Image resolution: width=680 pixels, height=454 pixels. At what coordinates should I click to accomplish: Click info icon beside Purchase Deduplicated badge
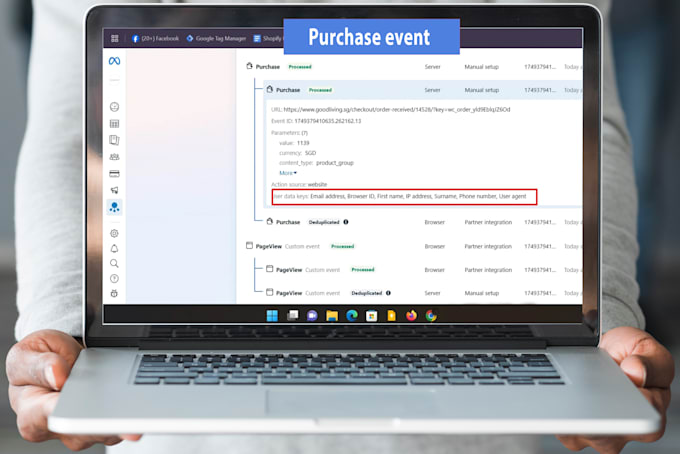point(346,222)
